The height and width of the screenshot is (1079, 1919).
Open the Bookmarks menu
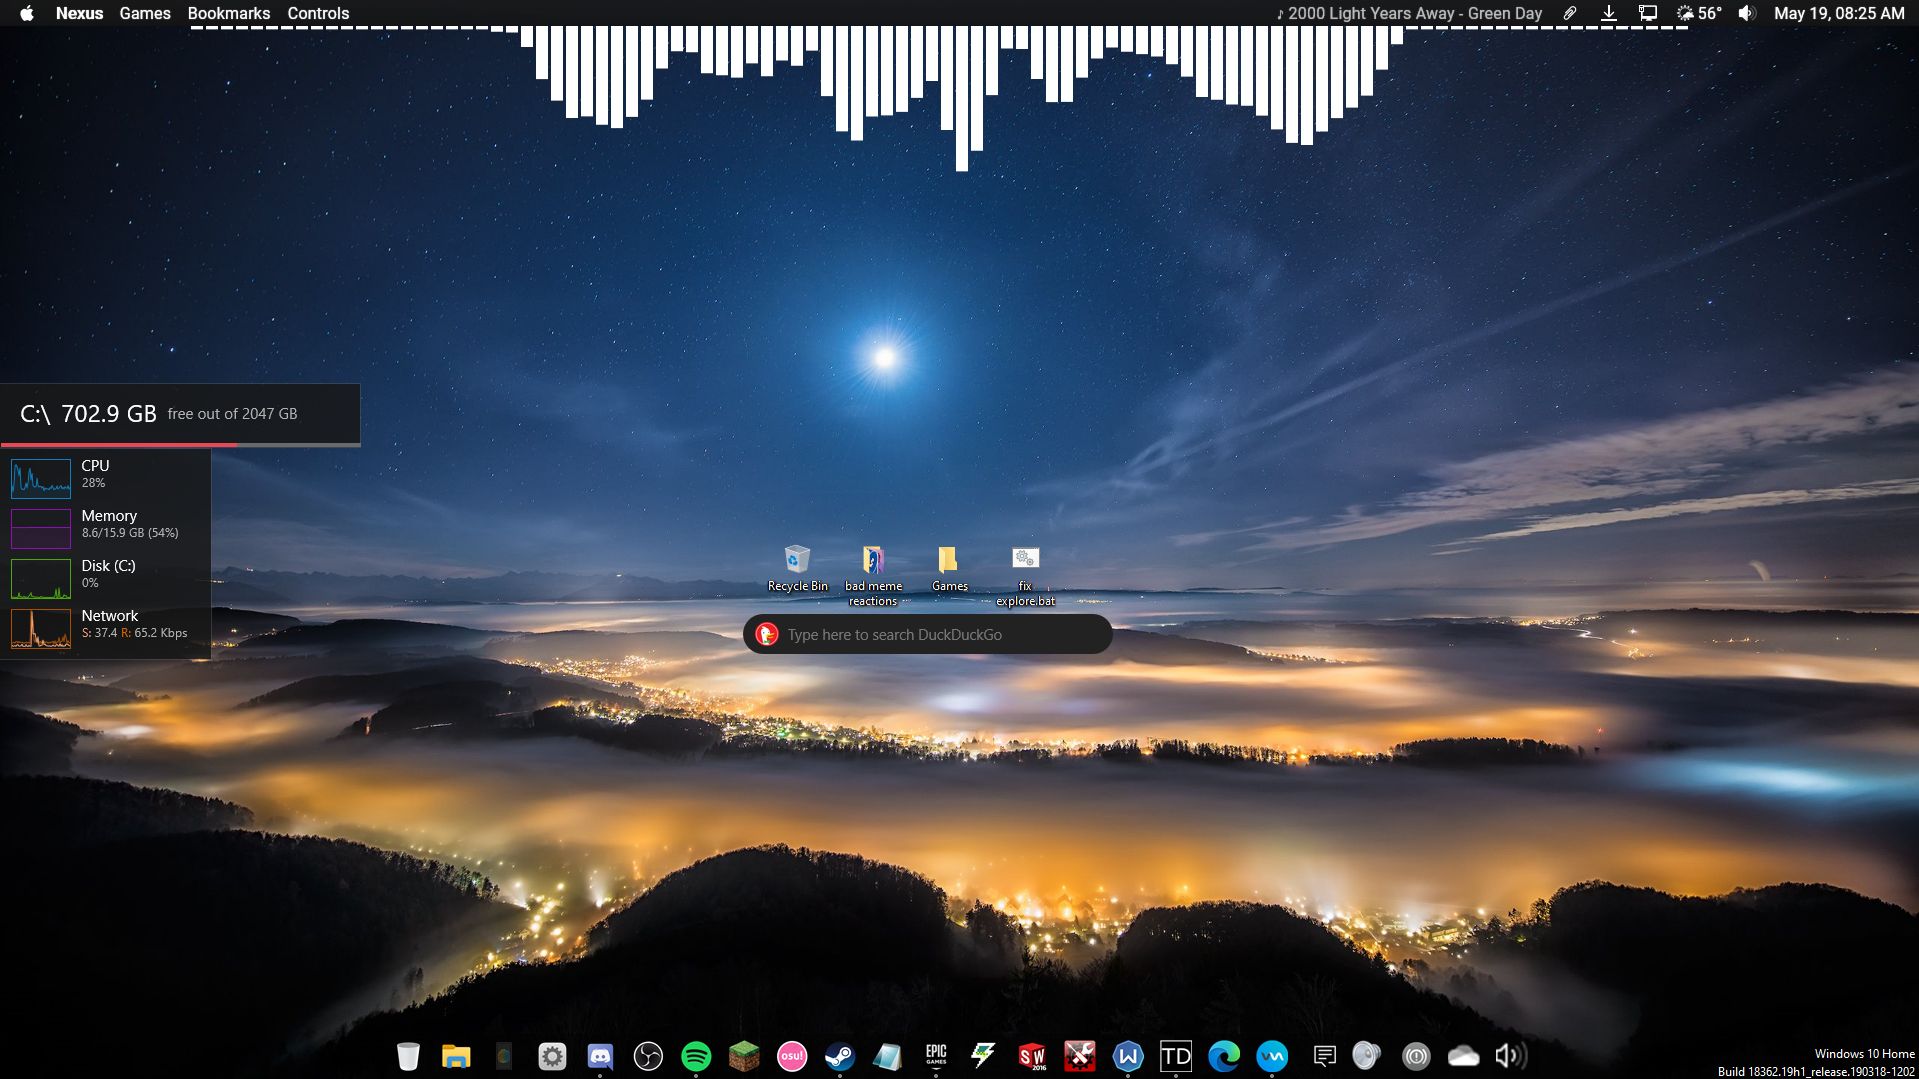(x=228, y=13)
